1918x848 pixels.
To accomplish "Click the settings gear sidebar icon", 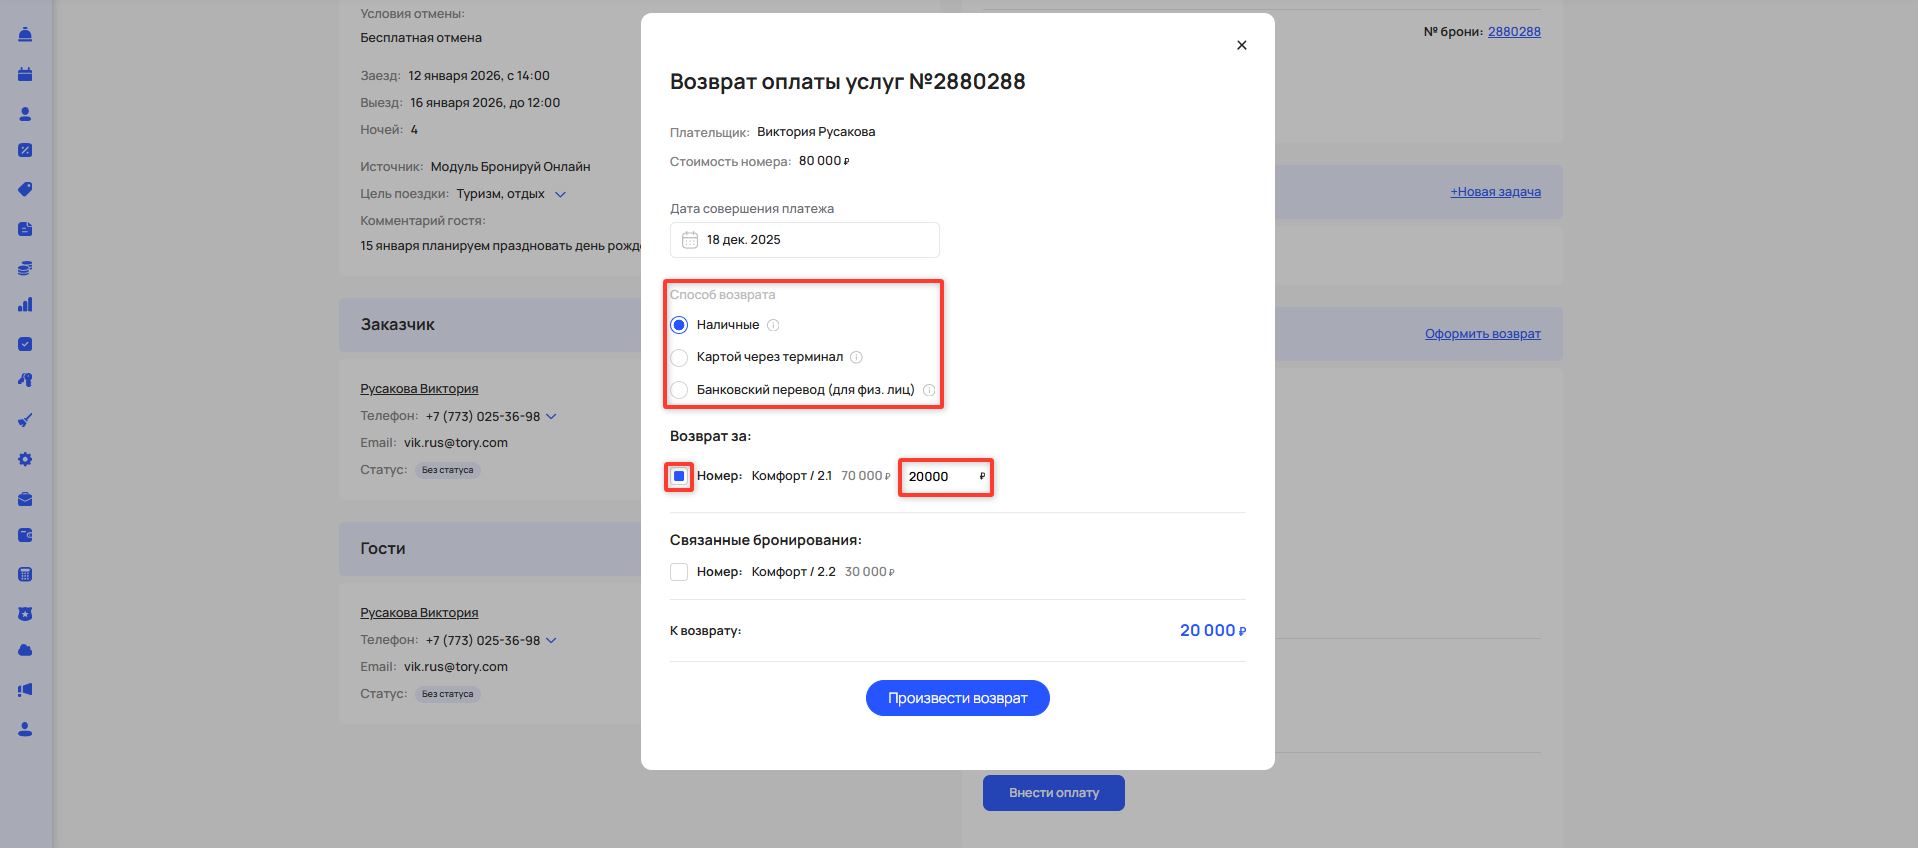I will 25,459.
